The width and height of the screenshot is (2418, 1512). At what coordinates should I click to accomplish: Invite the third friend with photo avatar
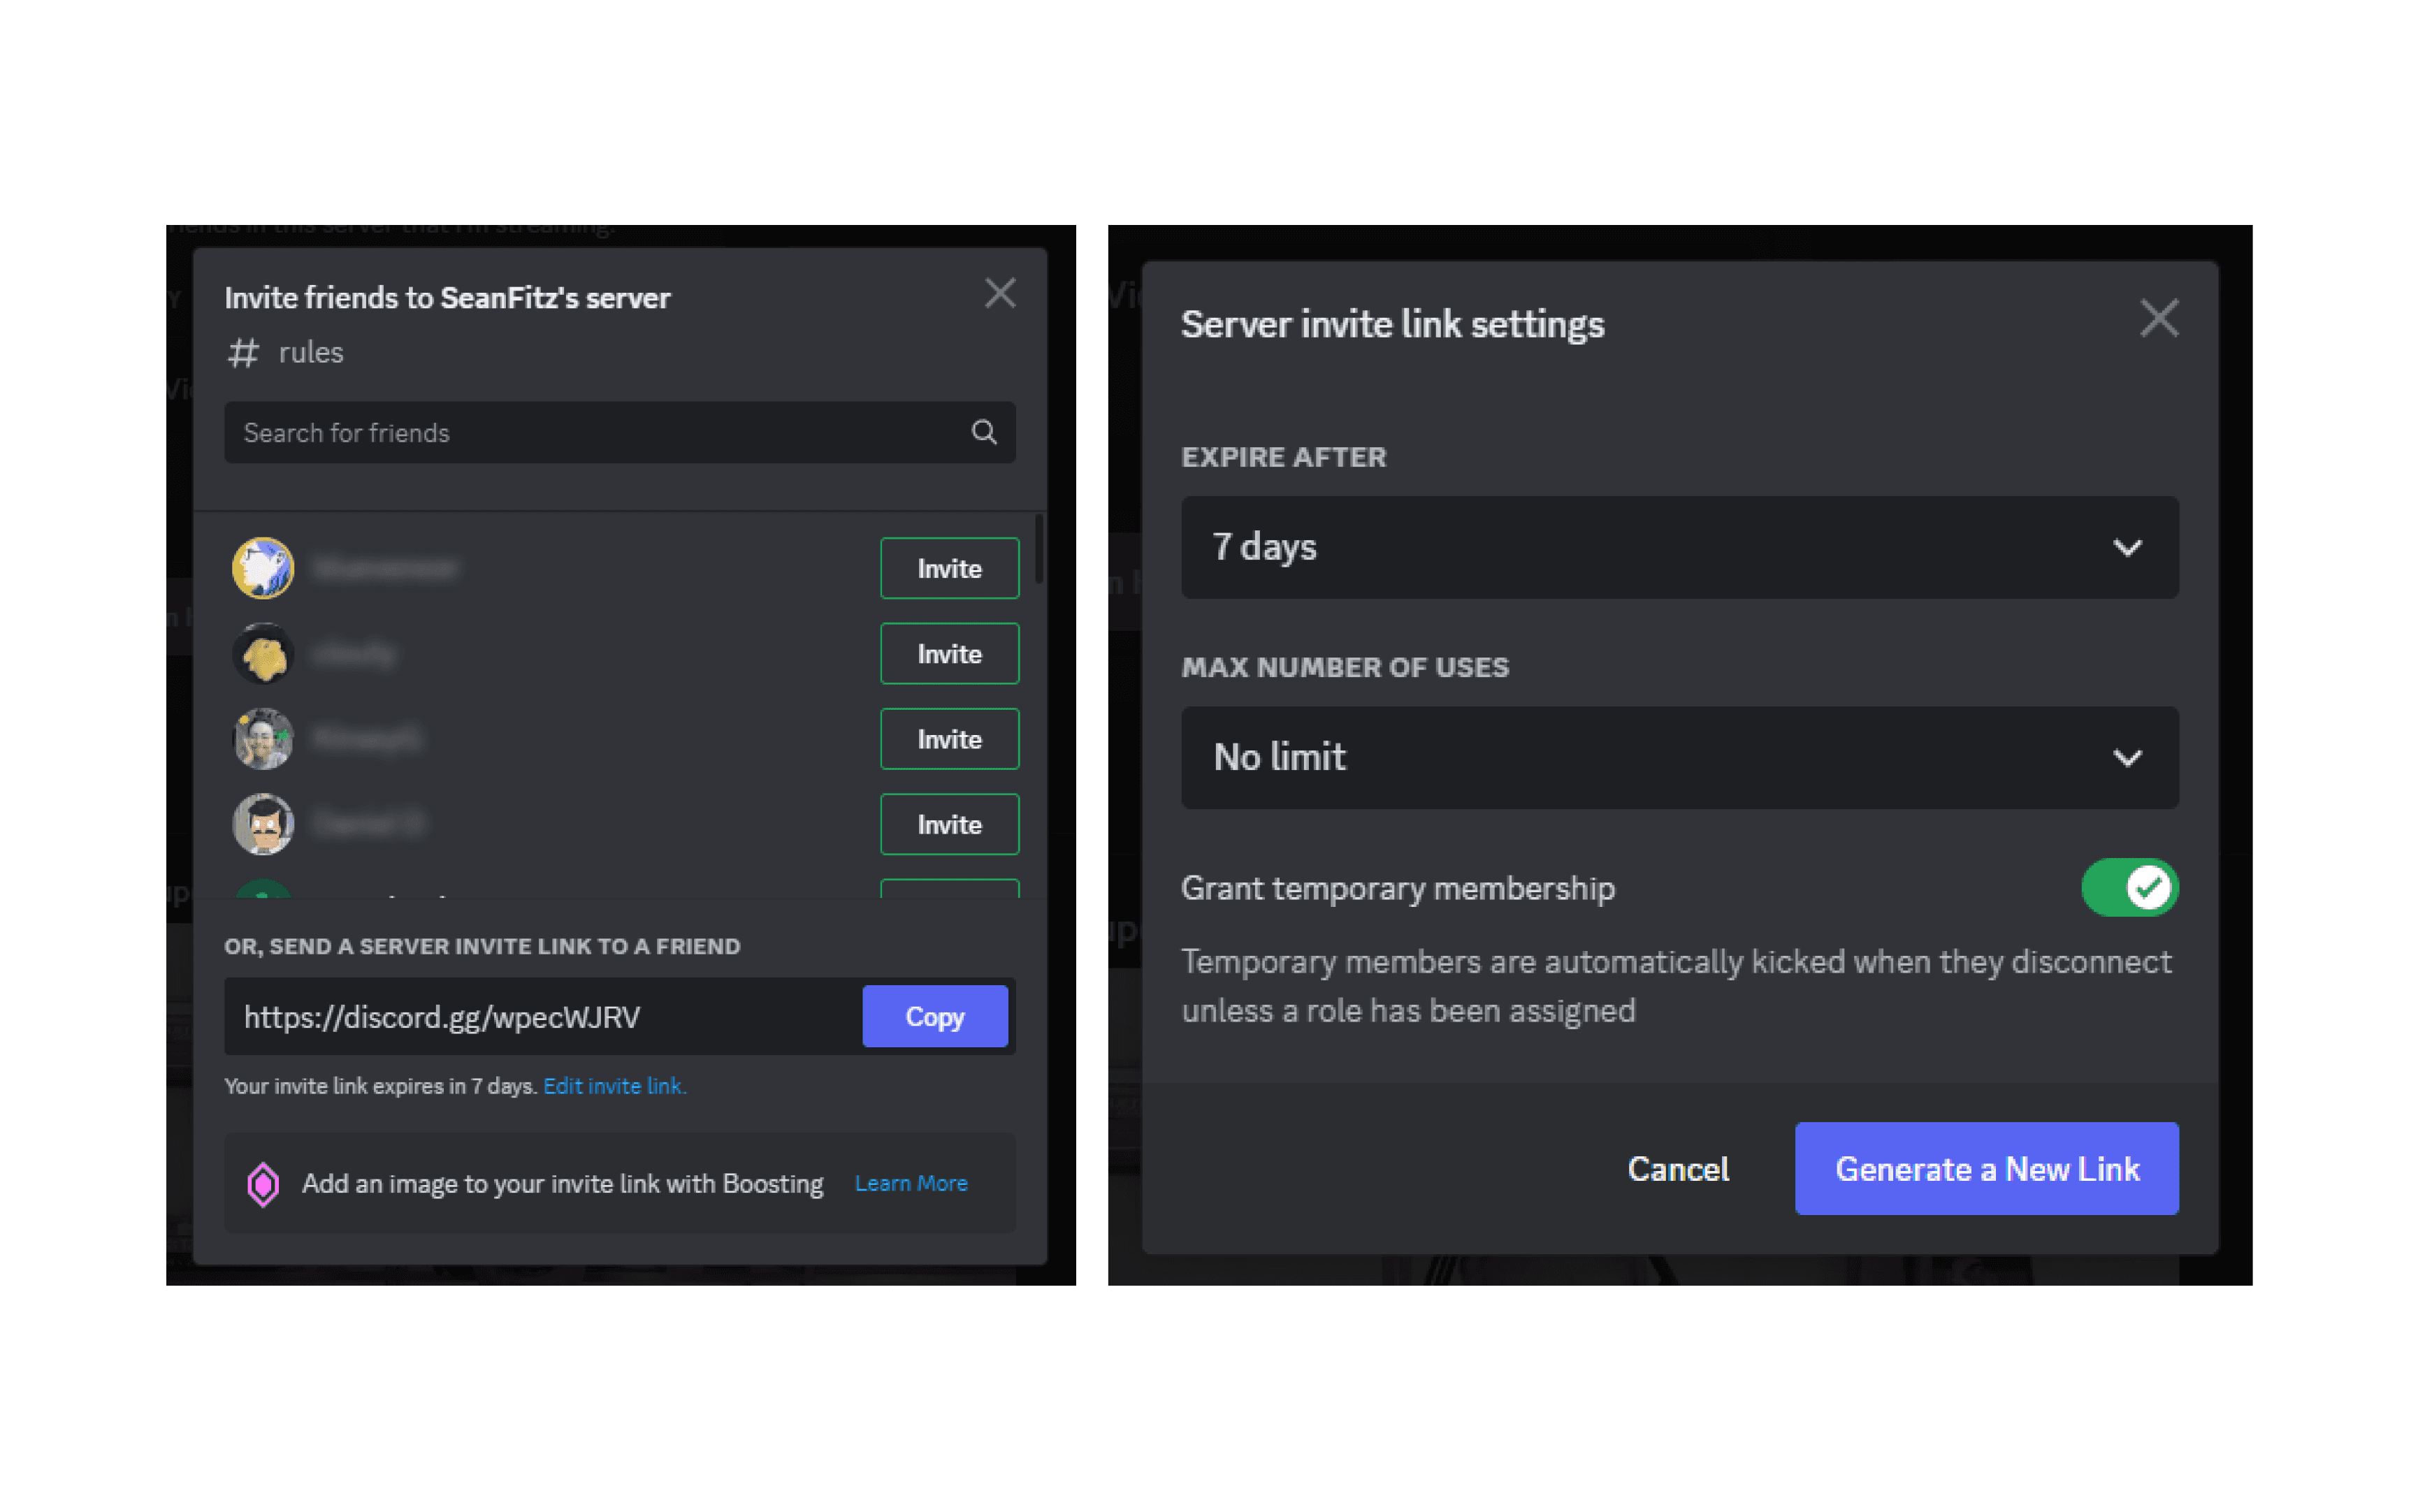tap(949, 739)
